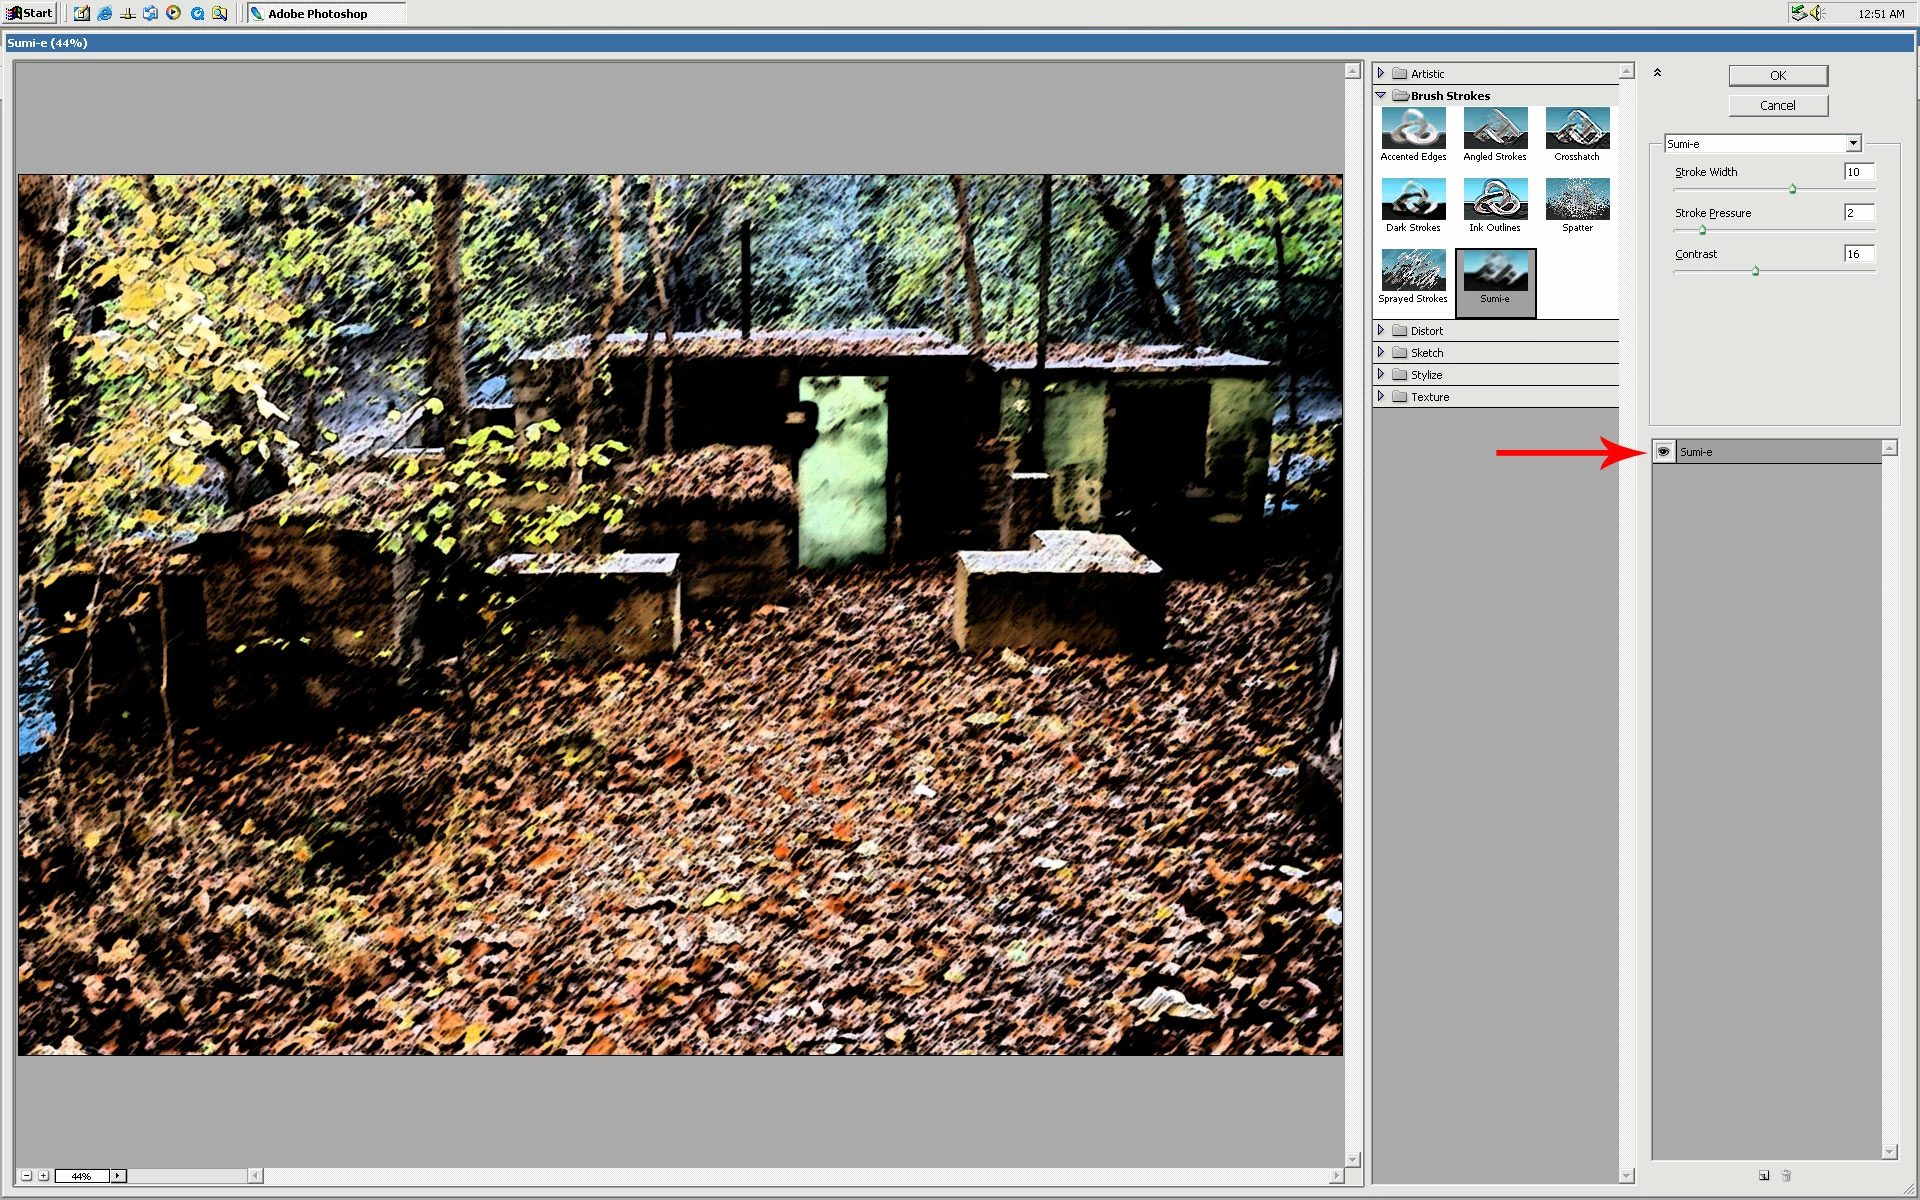Select the Sprayed Strokes filter
1920x1200 pixels.
coord(1413,270)
